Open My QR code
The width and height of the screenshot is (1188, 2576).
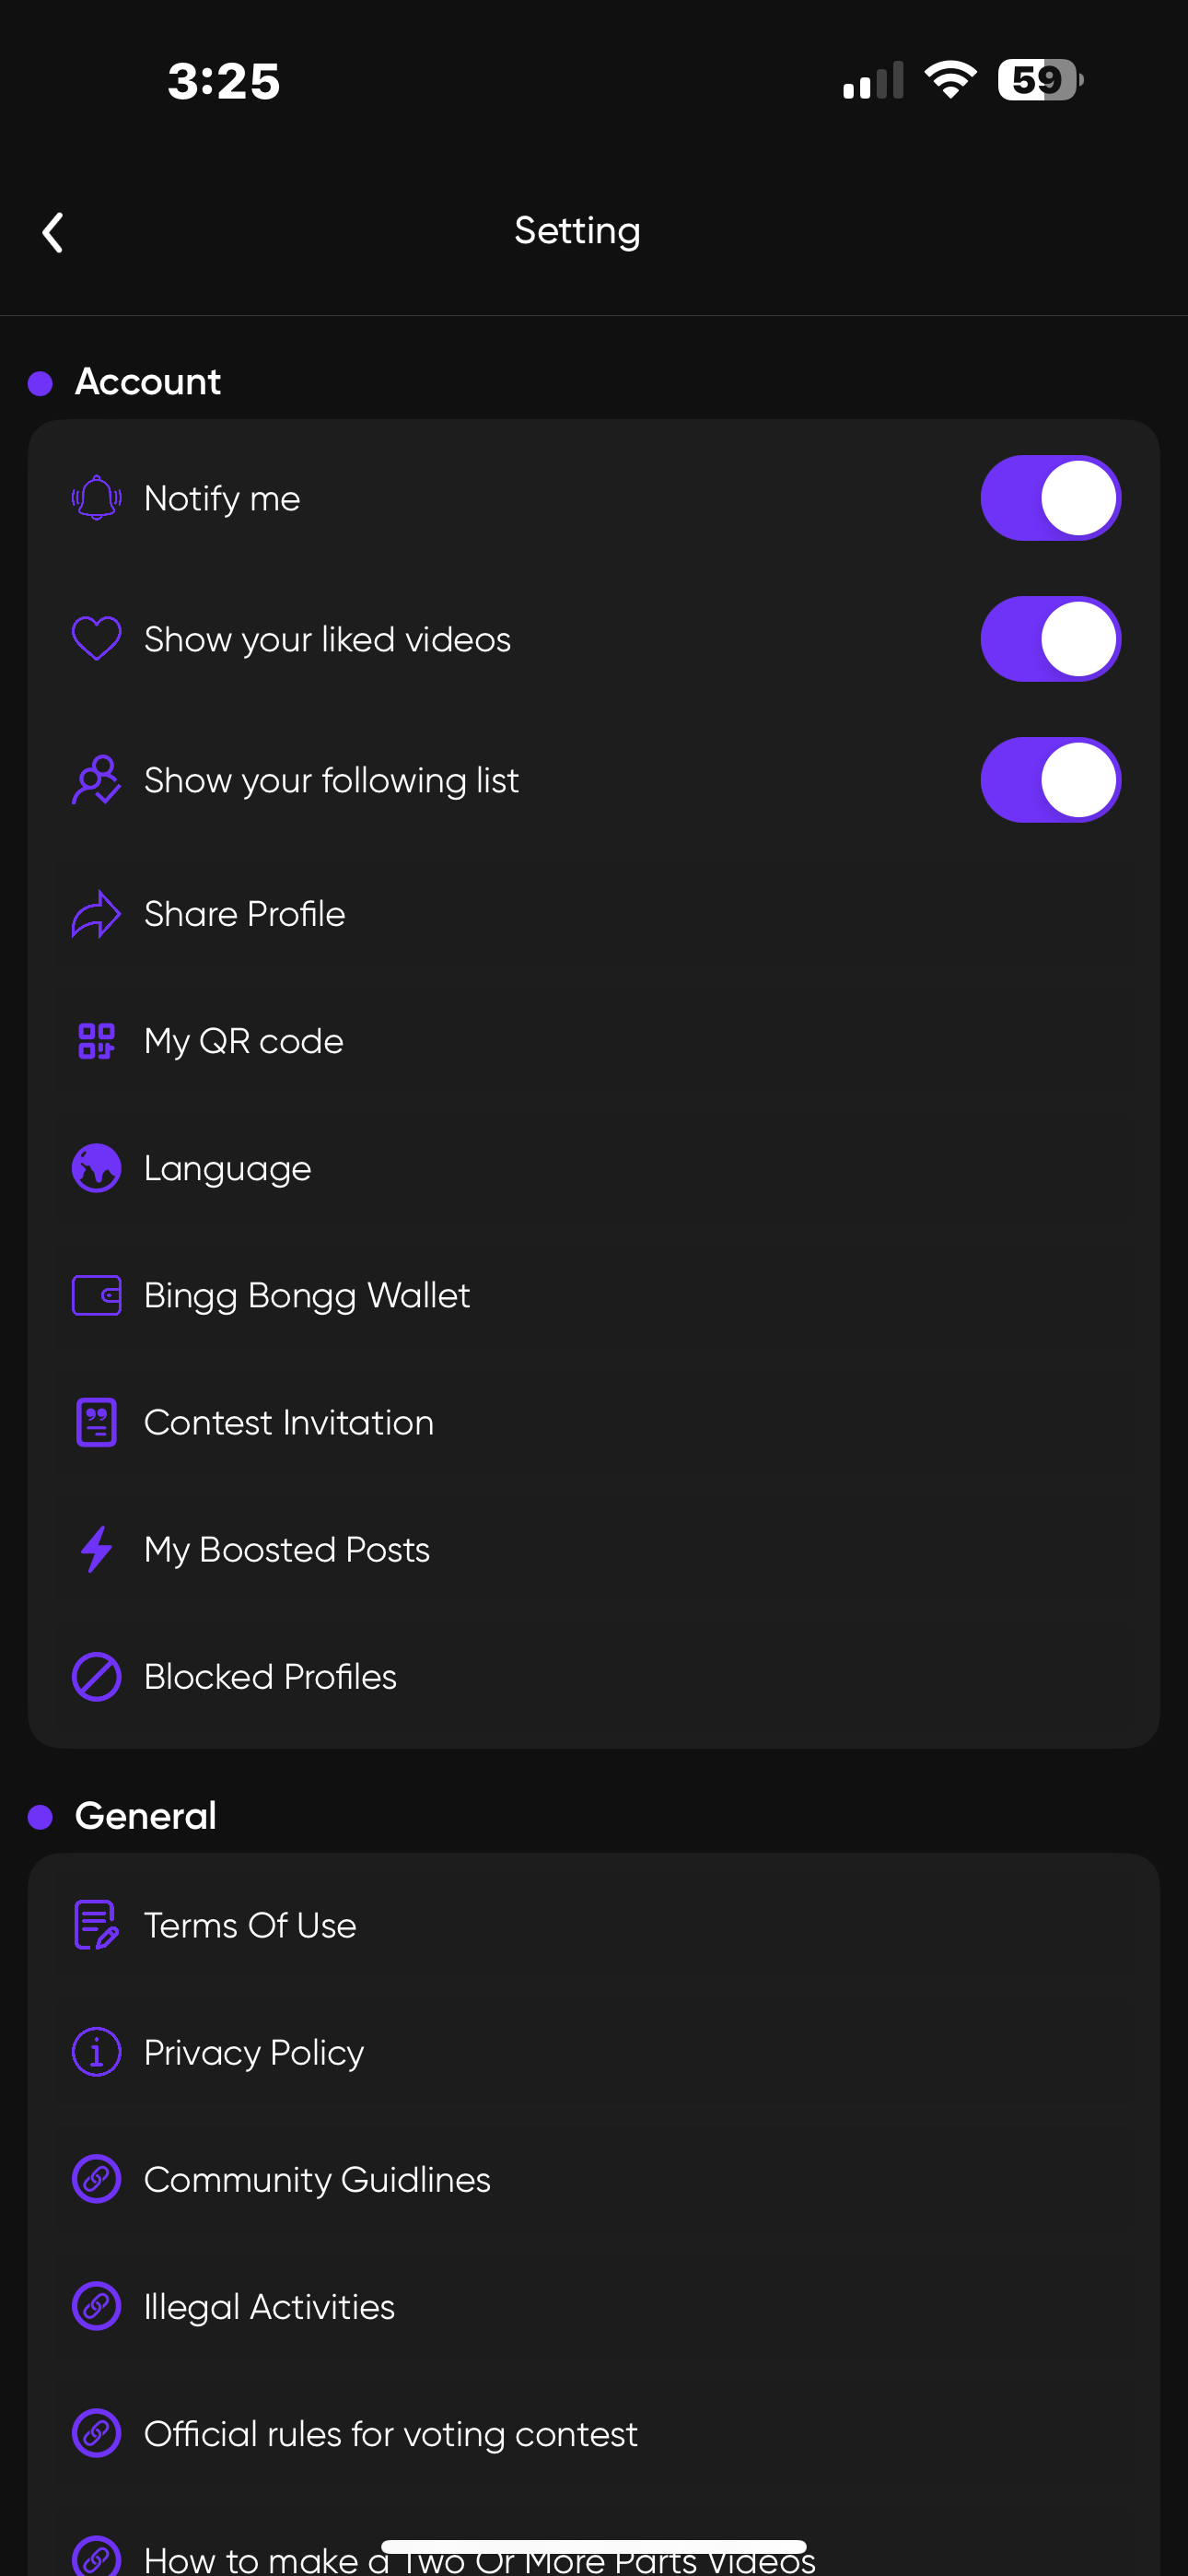[x=244, y=1041]
